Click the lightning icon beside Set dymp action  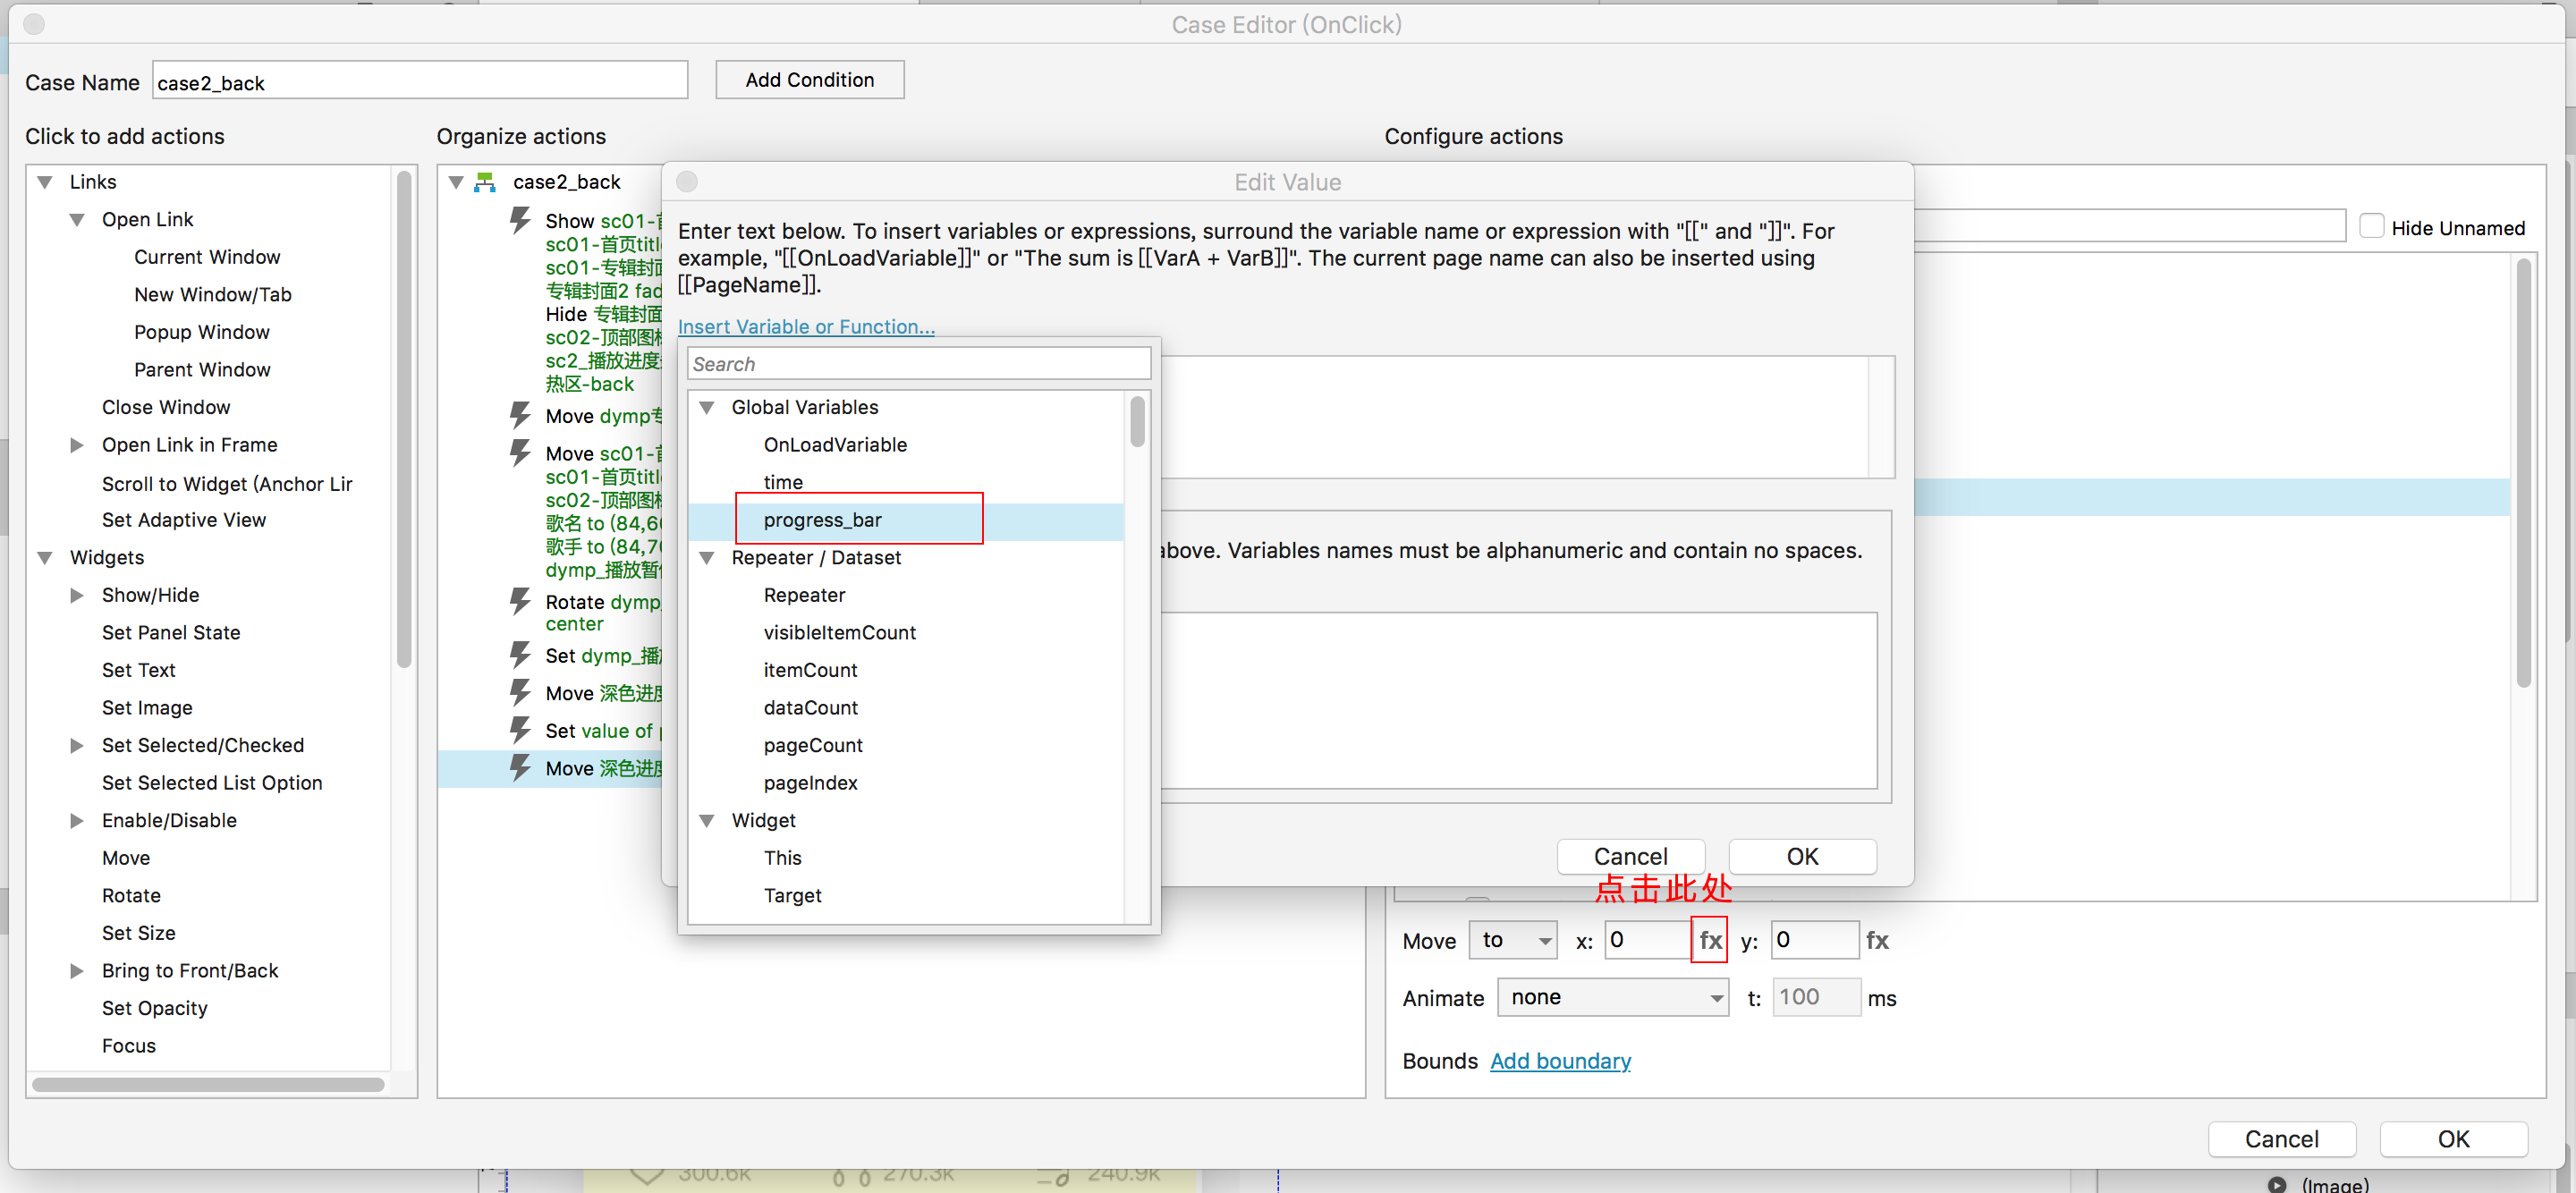point(520,655)
